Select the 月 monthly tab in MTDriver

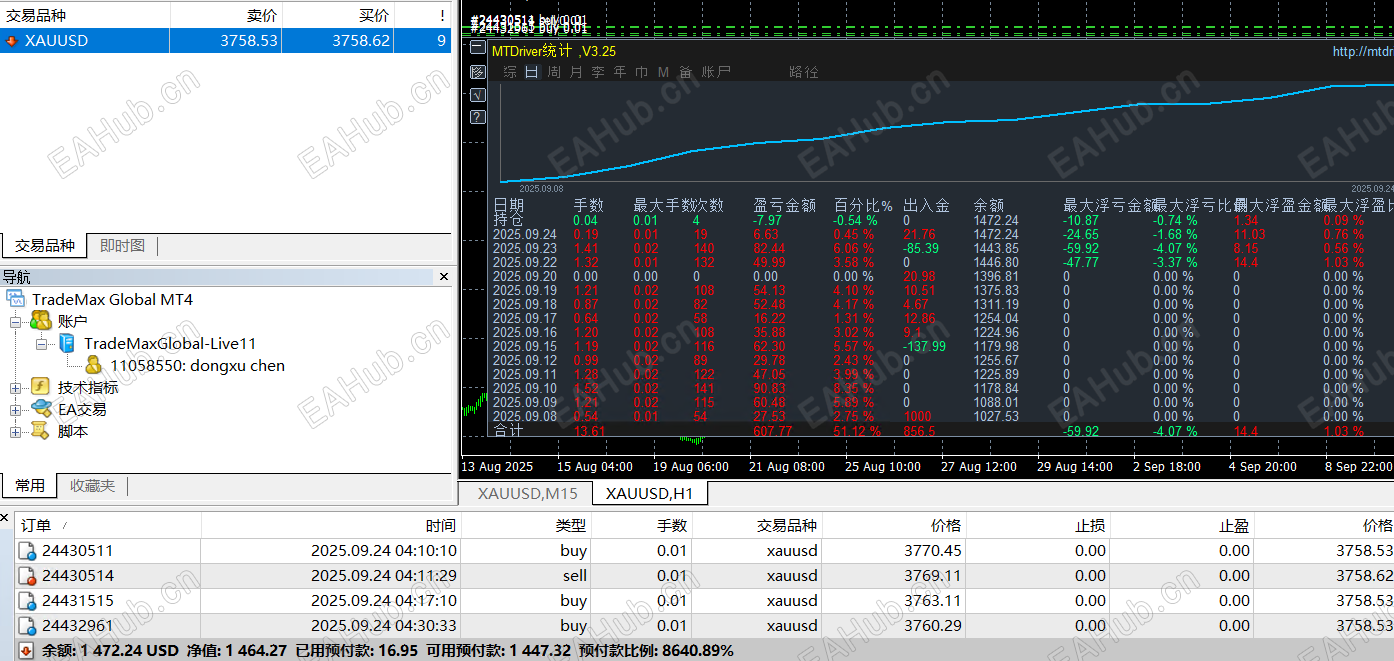576,72
